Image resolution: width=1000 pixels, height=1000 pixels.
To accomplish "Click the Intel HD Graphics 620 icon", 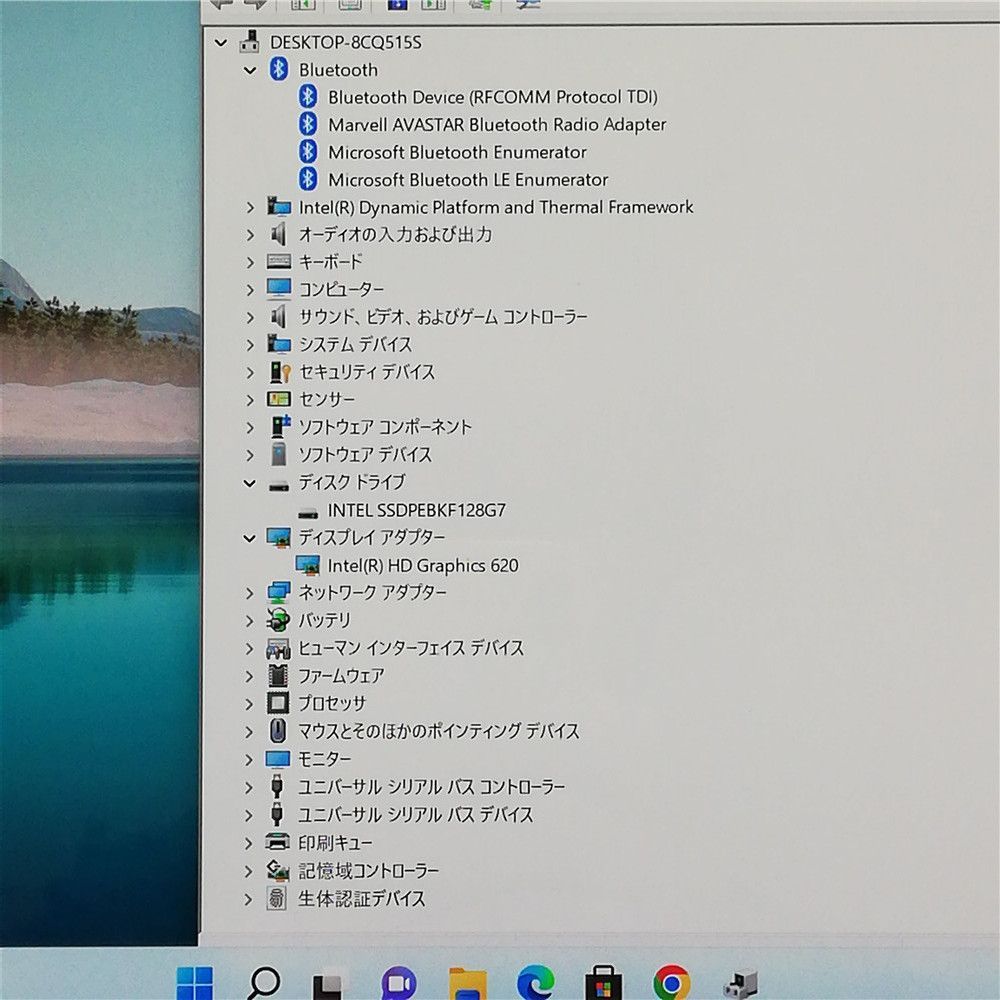I will click(x=308, y=565).
